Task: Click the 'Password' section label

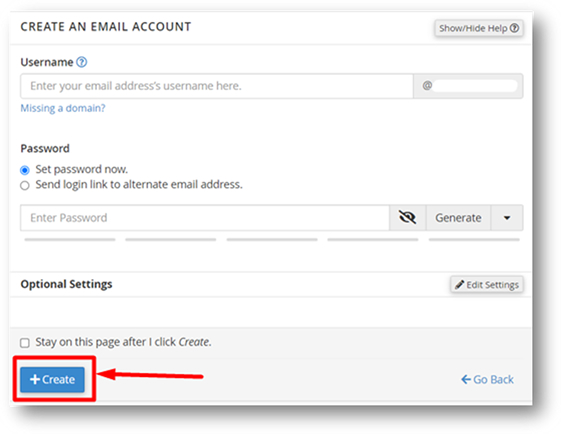Action: 45,148
